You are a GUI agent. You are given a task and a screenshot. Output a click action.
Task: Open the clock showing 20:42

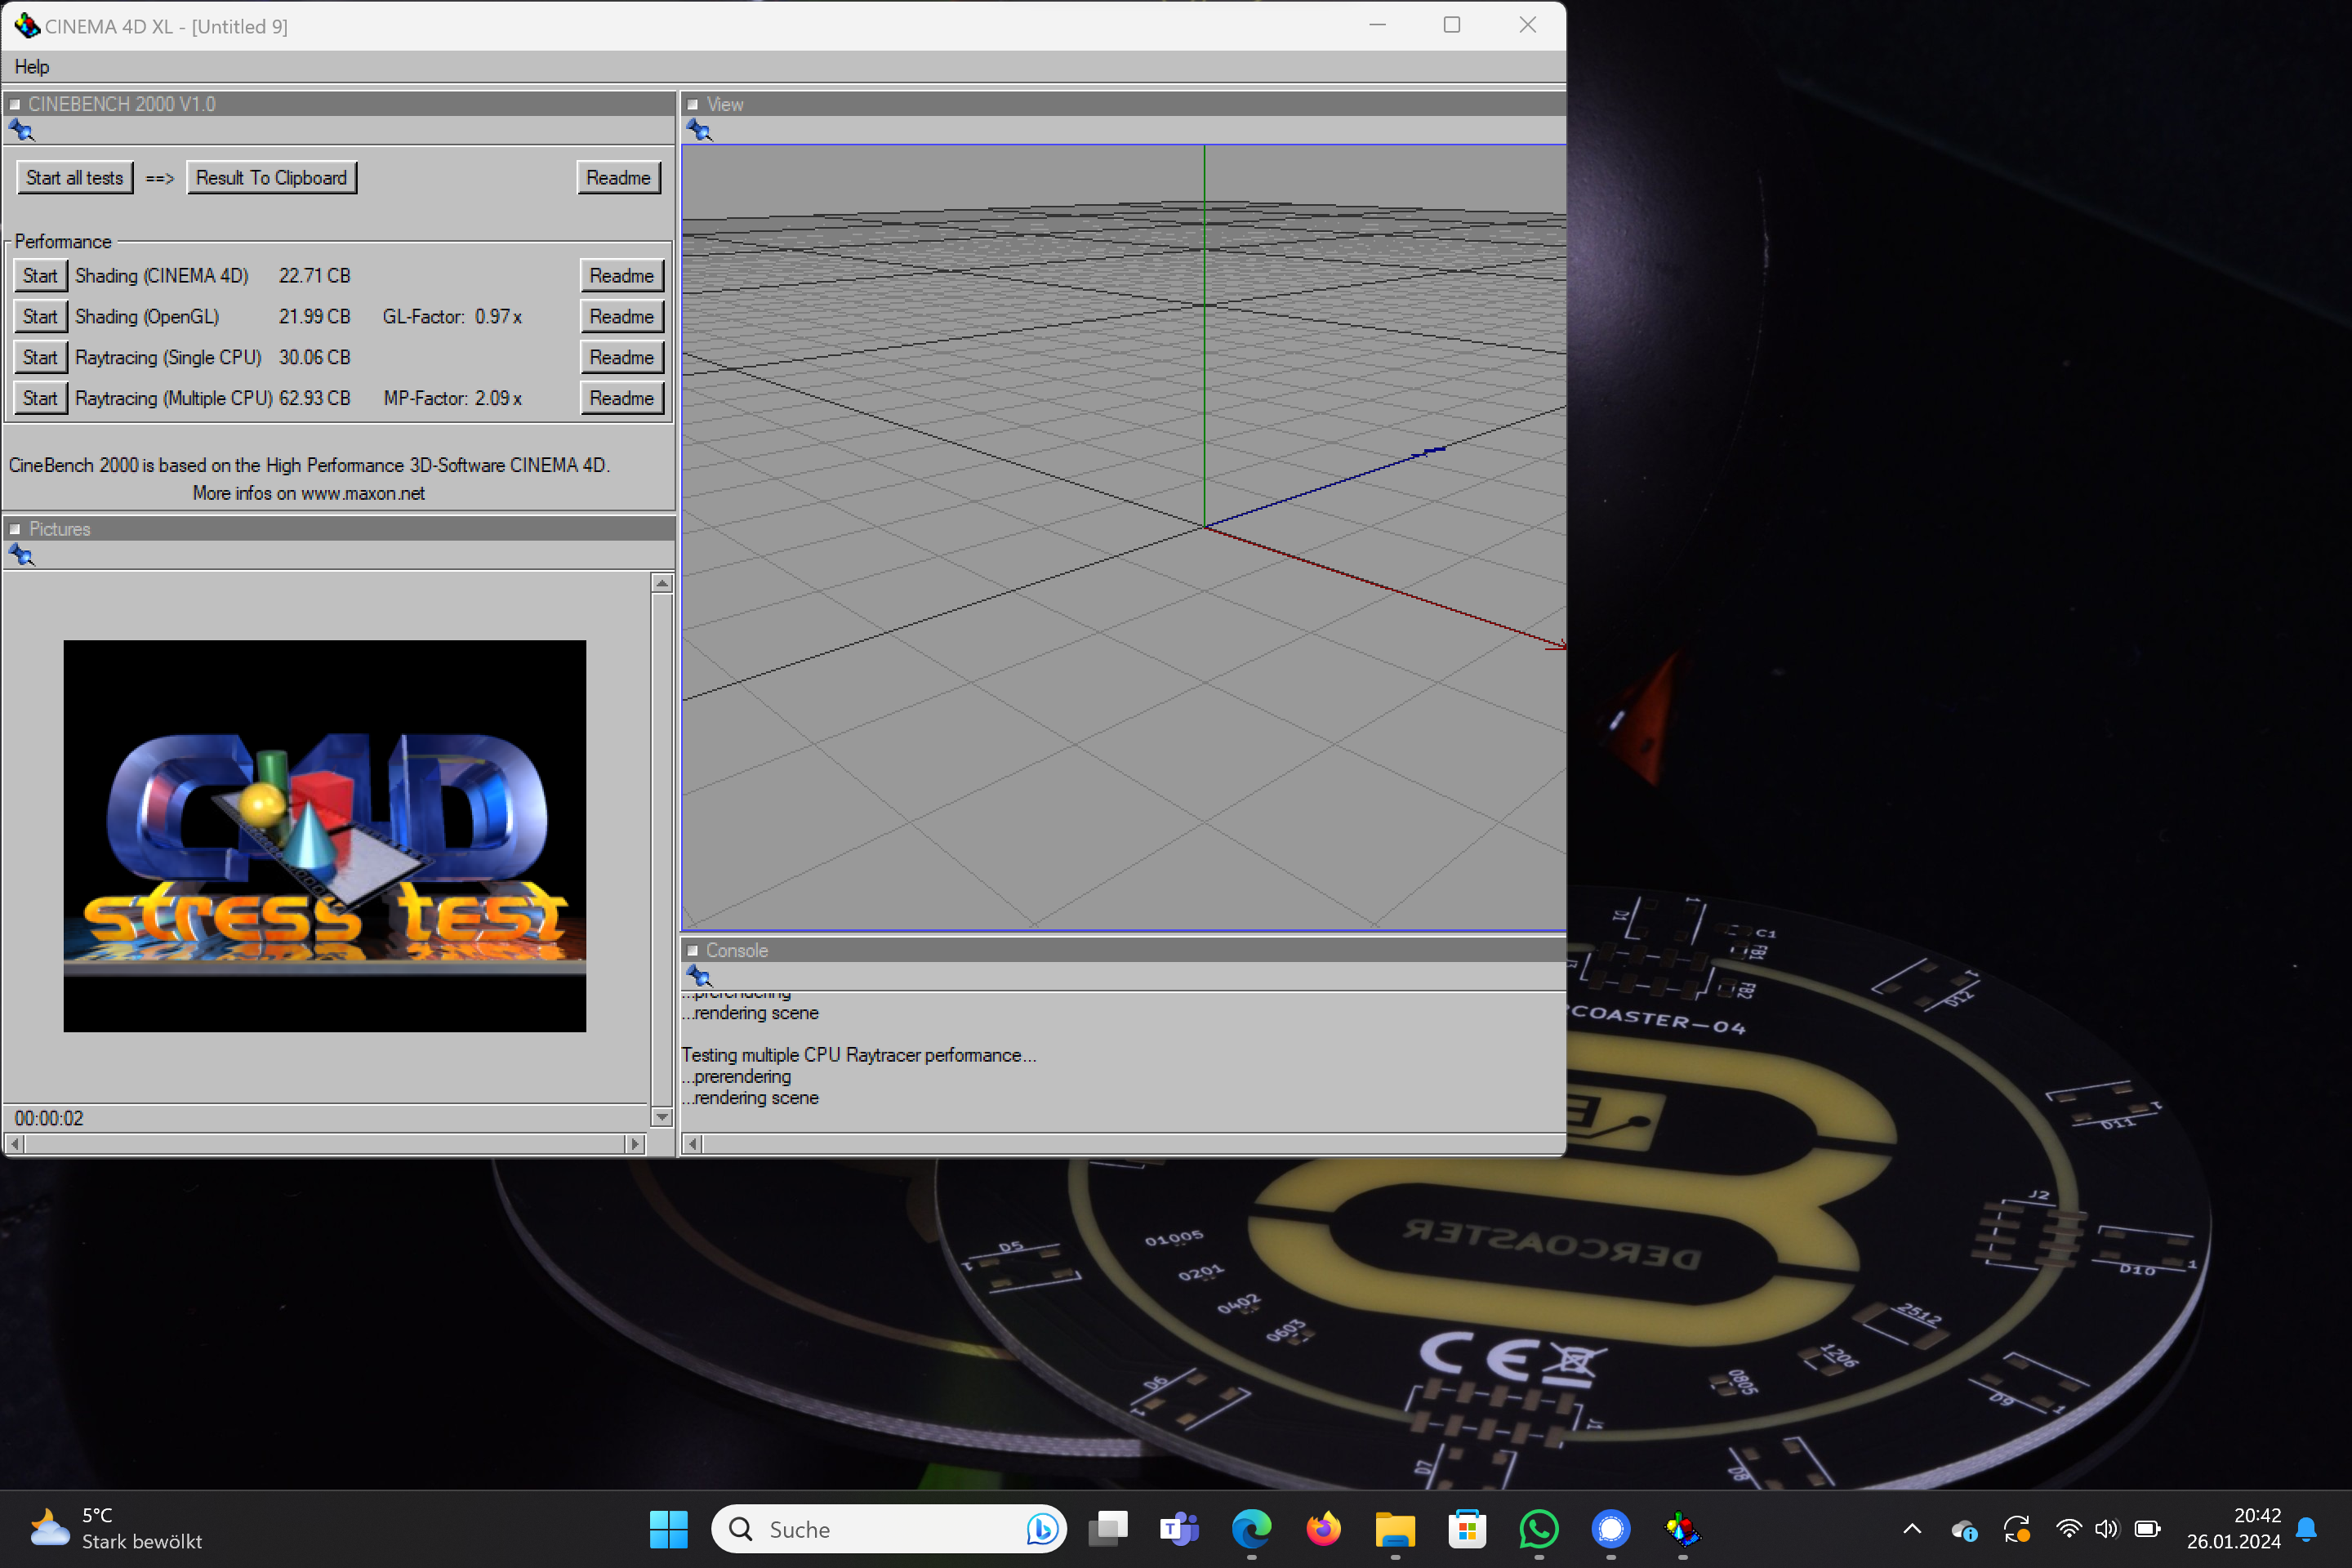point(2234,1529)
